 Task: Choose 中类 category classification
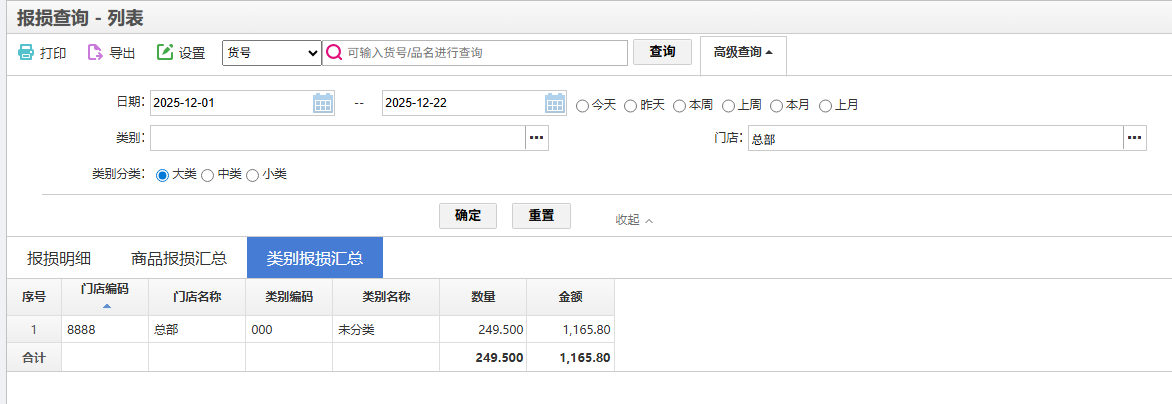(x=208, y=175)
